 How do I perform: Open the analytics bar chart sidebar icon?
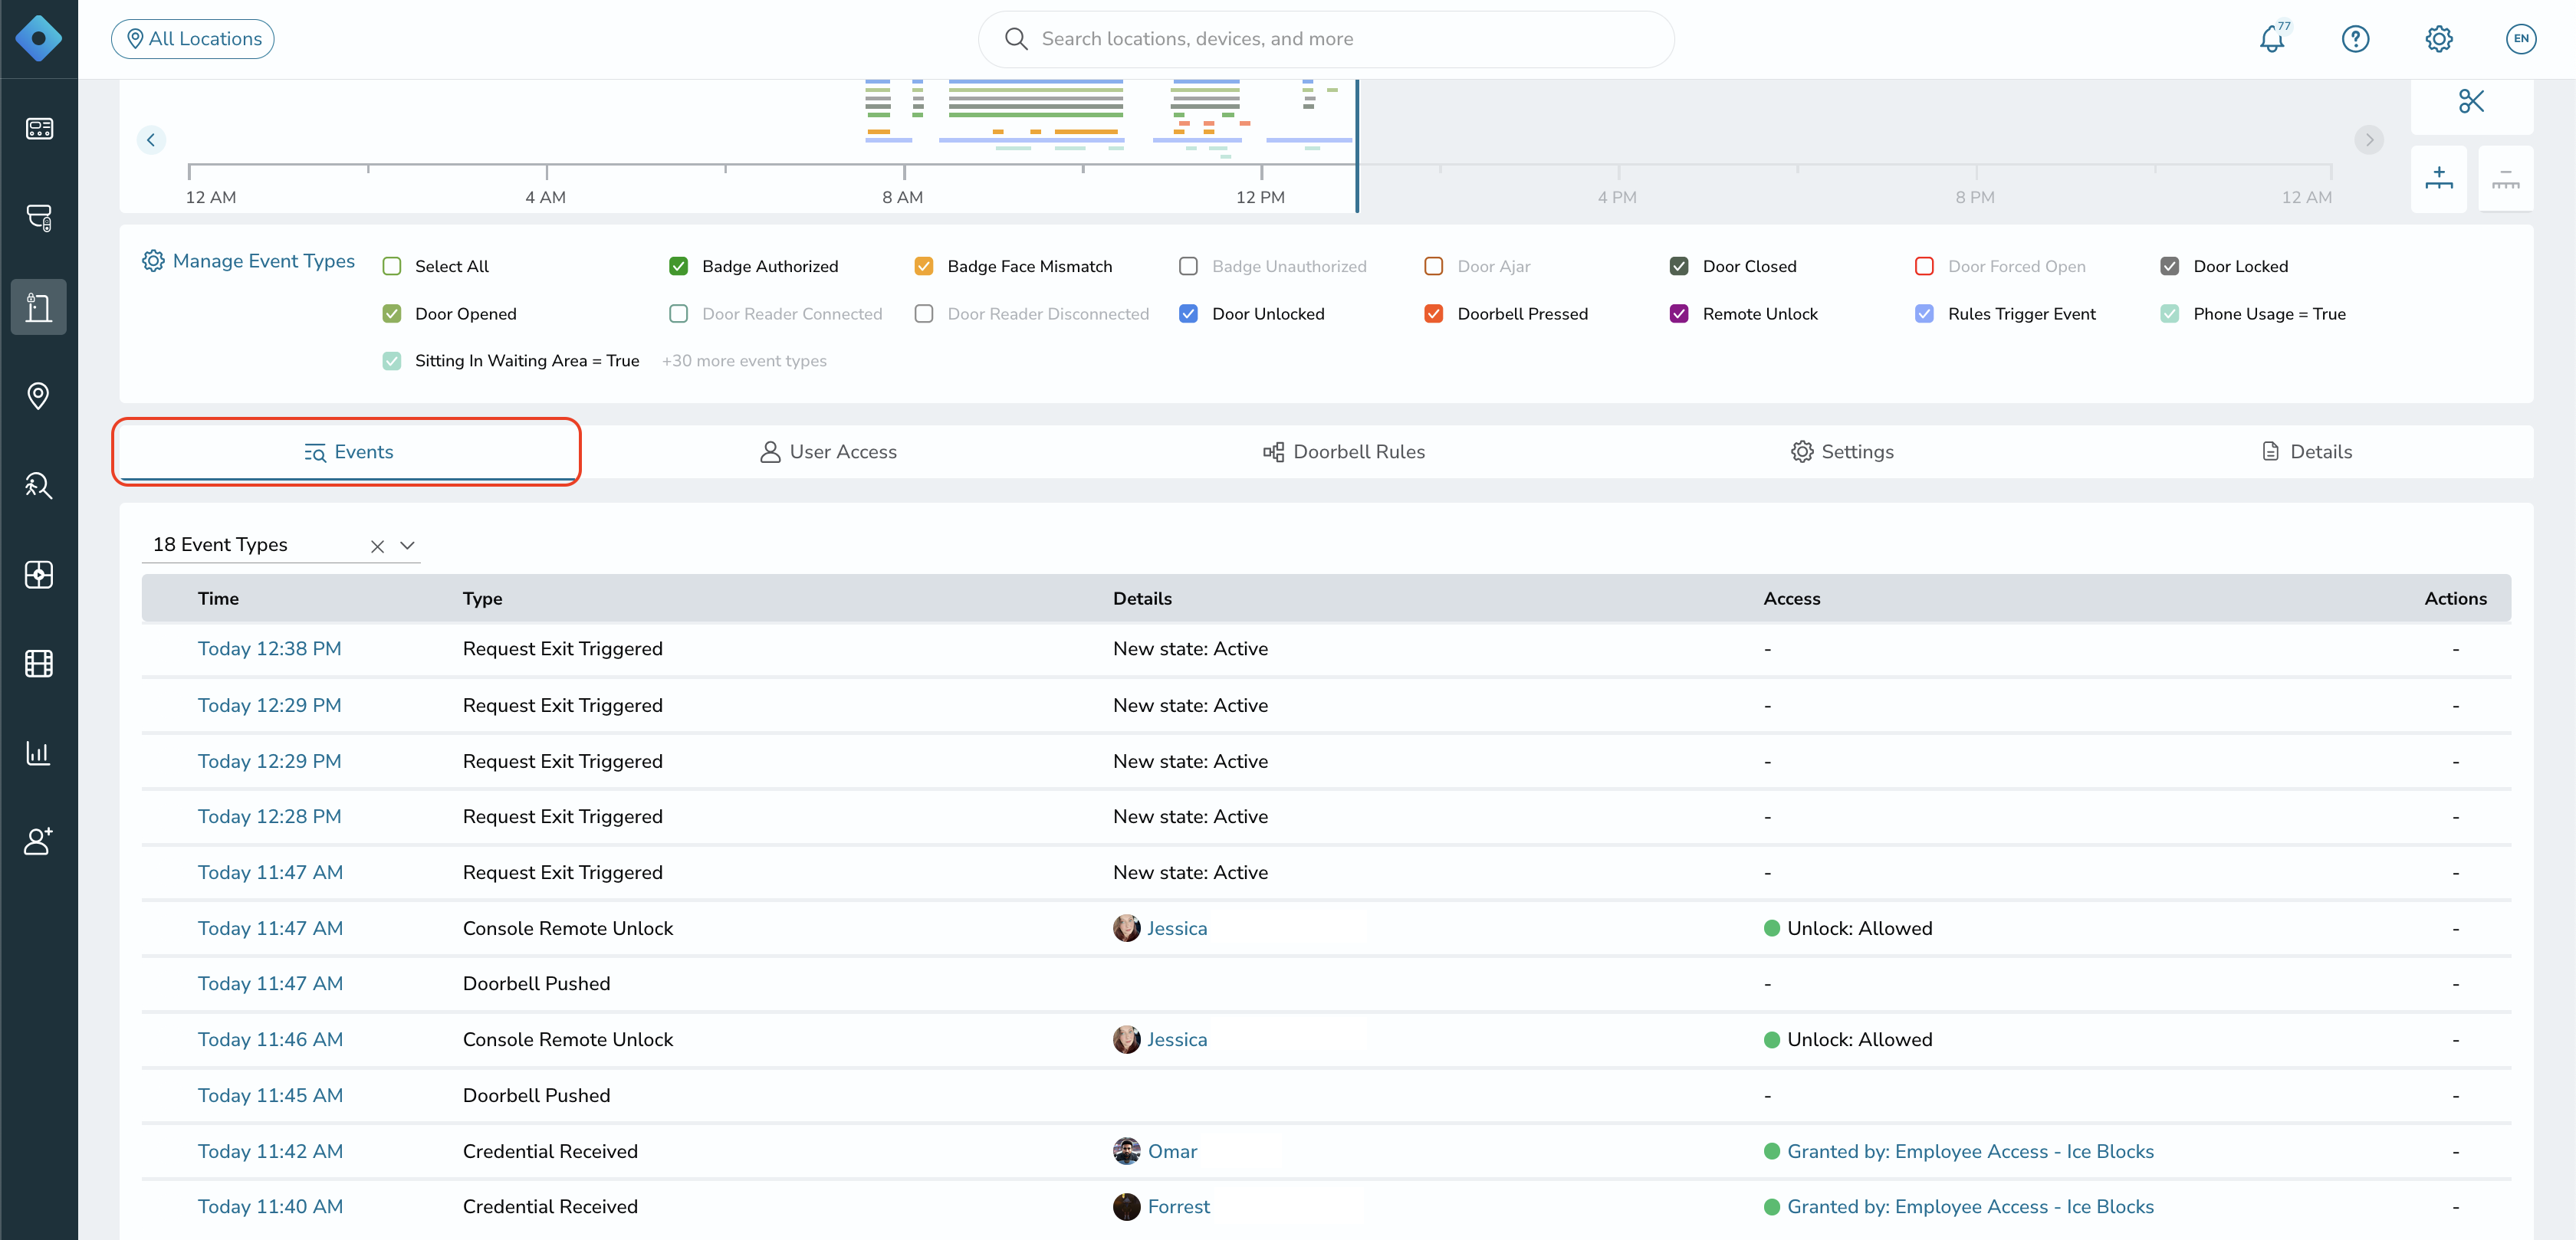39,752
